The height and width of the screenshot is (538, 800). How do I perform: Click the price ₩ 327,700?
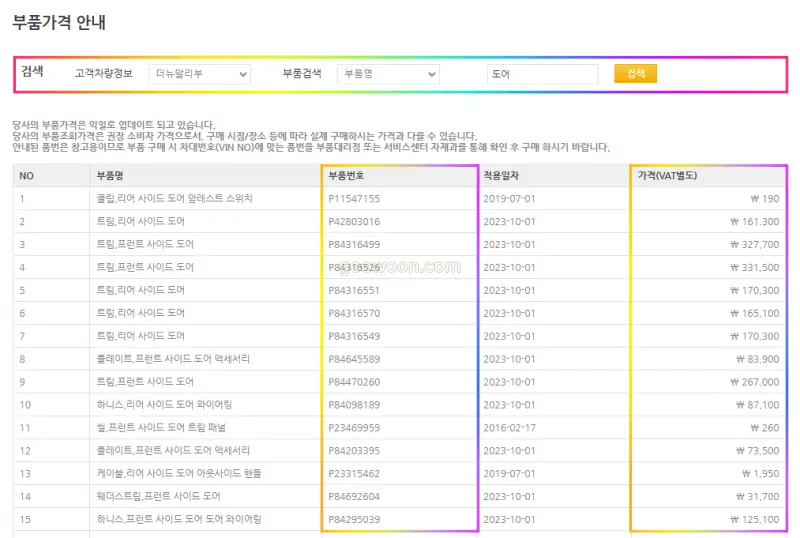[x=755, y=244]
